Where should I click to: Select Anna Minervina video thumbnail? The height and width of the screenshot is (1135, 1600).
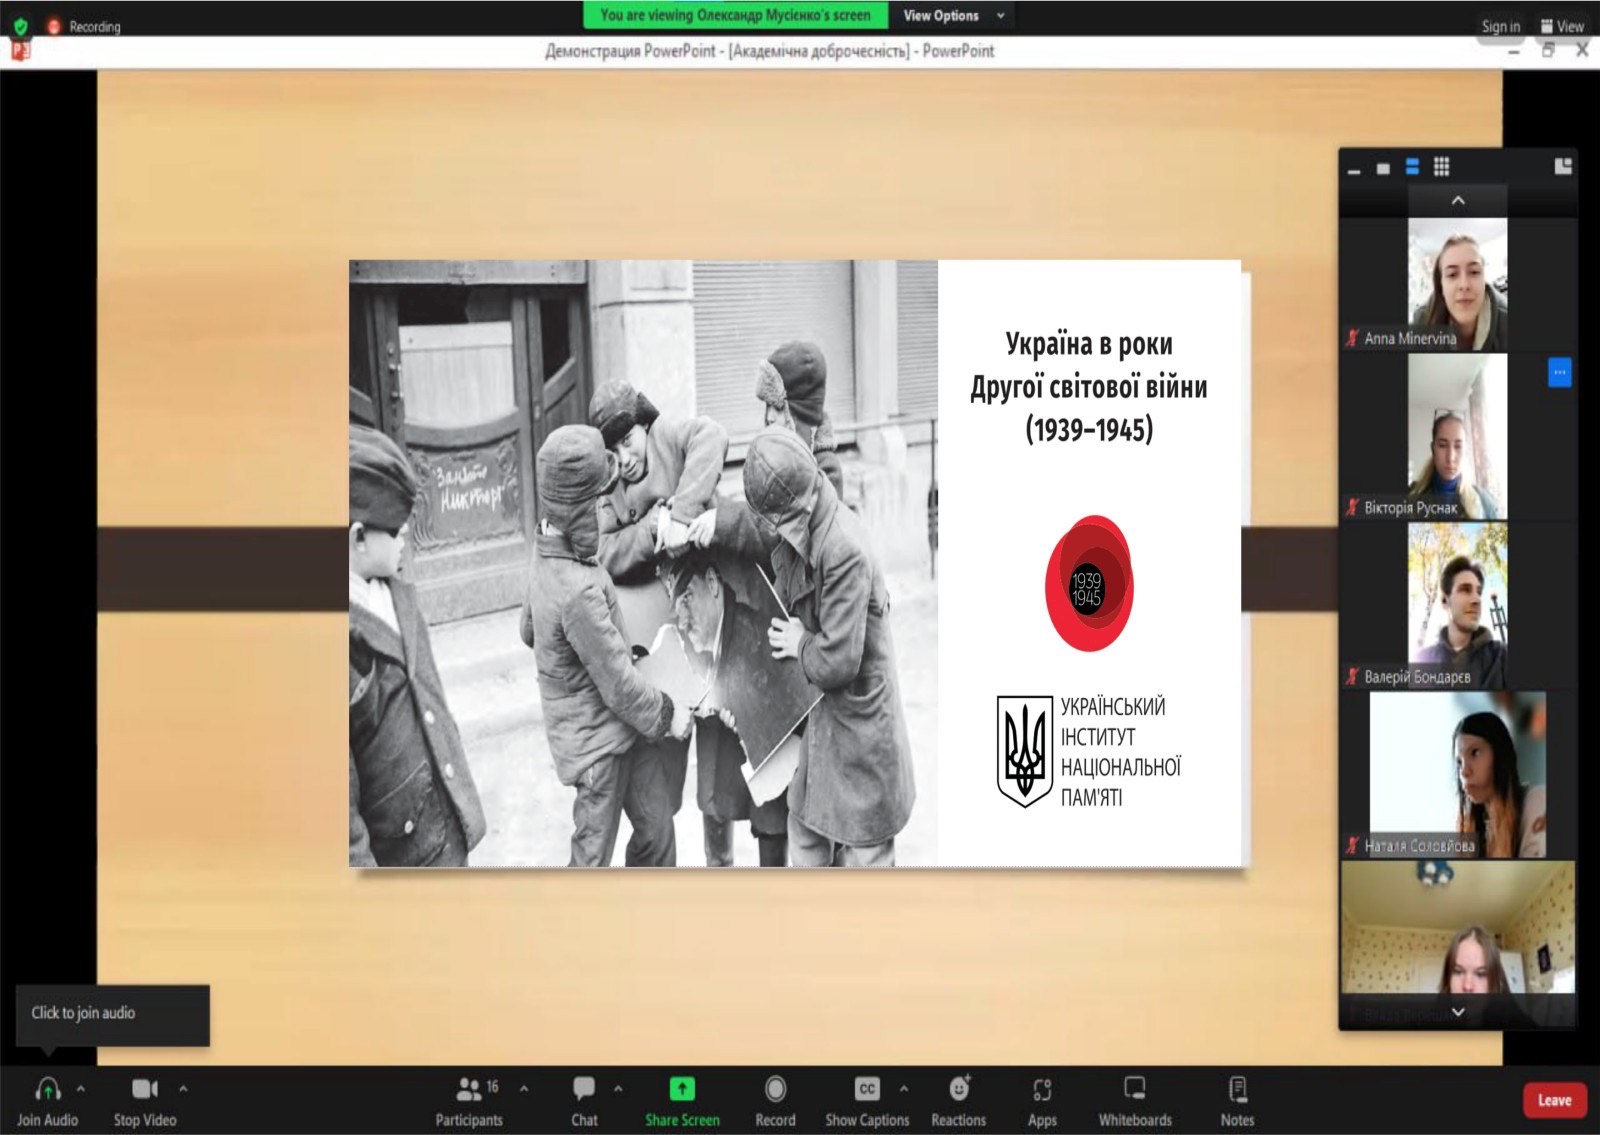pyautogui.click(x=1458, y=284)
